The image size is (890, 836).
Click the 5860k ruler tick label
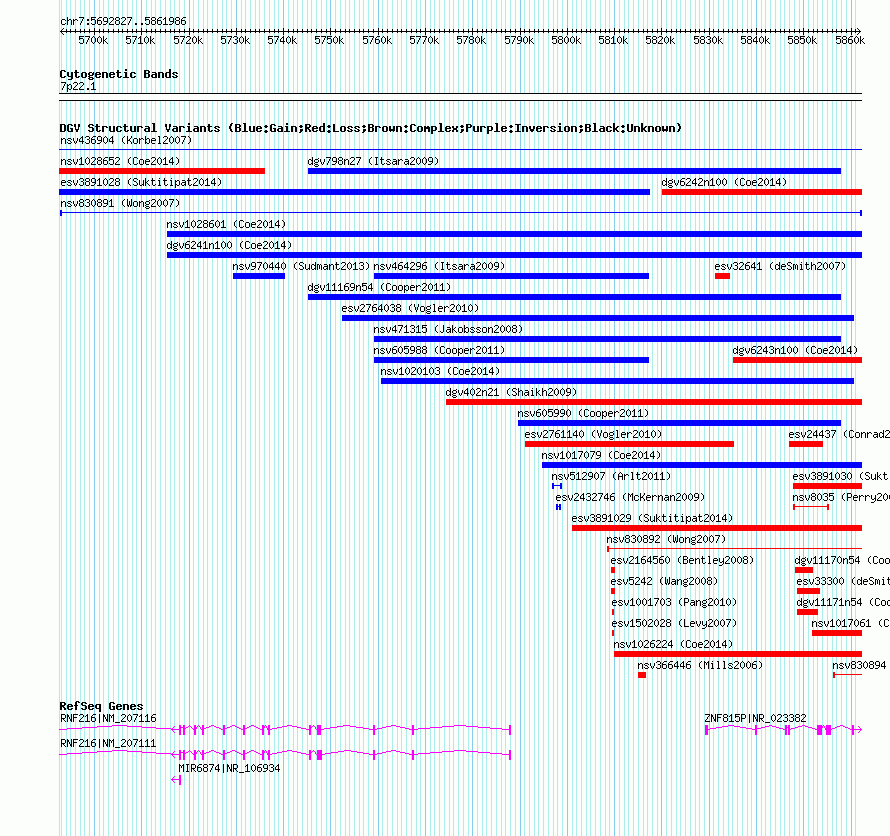tap(850, 40)
